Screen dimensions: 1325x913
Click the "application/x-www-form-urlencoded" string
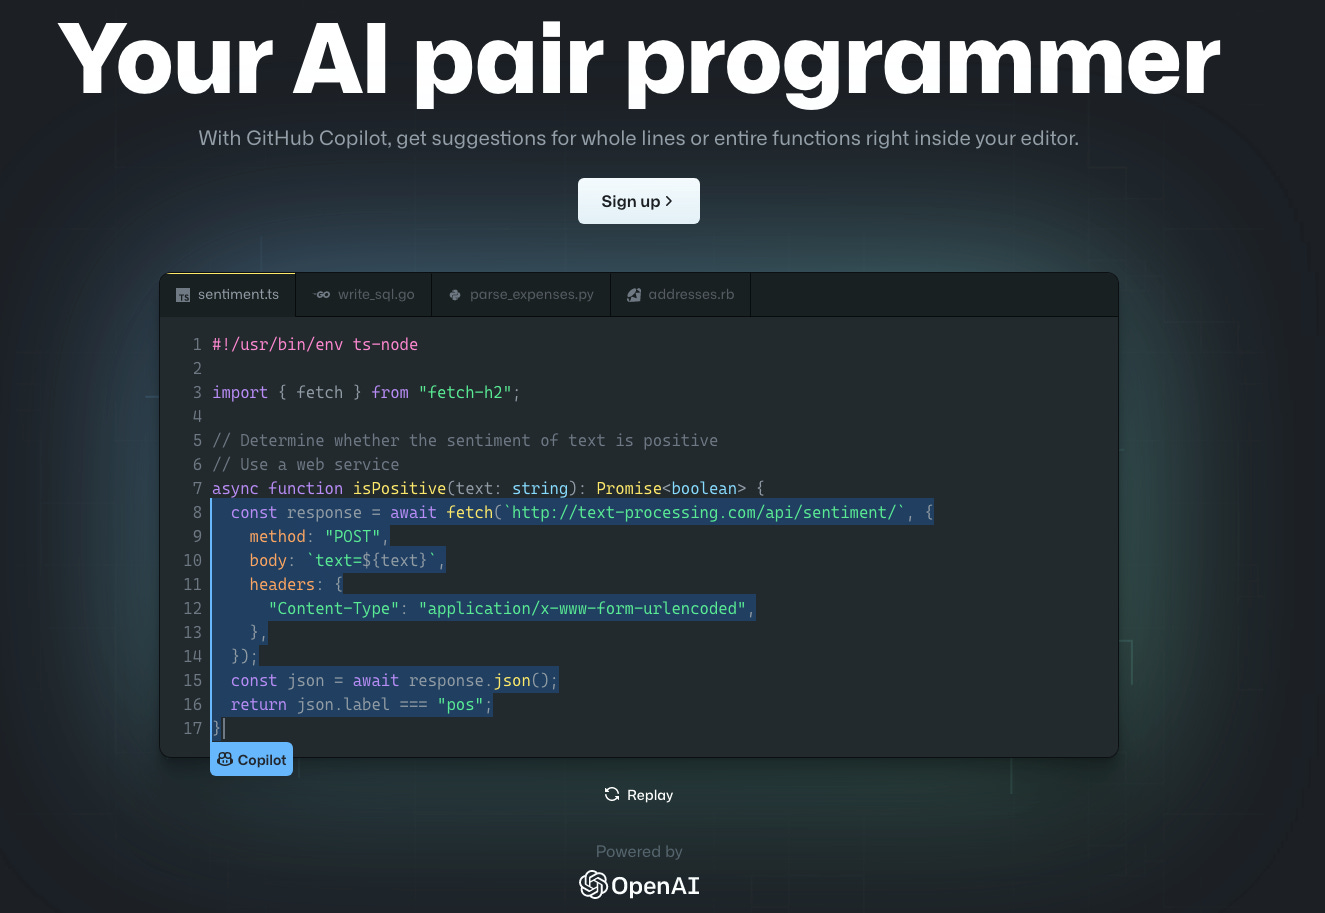pyautogui.click(x=583, y=608)
